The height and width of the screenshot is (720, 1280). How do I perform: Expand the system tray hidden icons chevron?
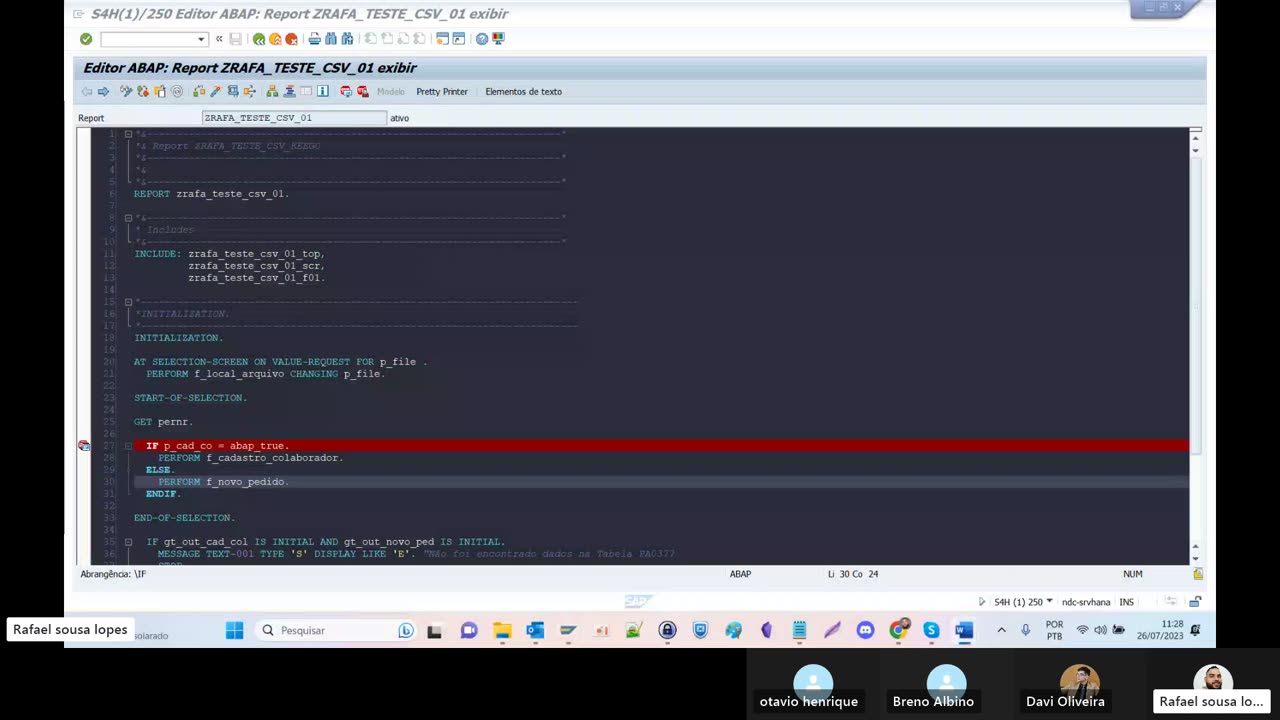click(1001, 630)
